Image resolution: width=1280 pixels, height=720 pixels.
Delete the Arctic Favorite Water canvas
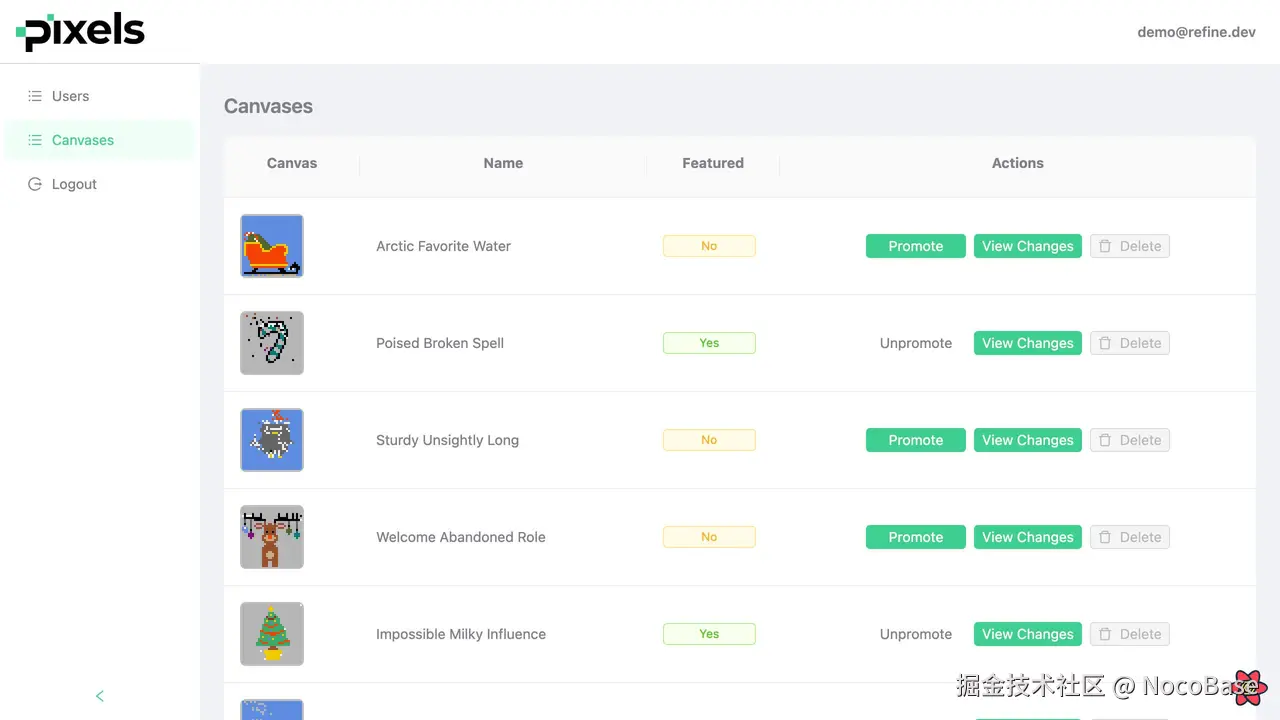(x=1130, y=246)
